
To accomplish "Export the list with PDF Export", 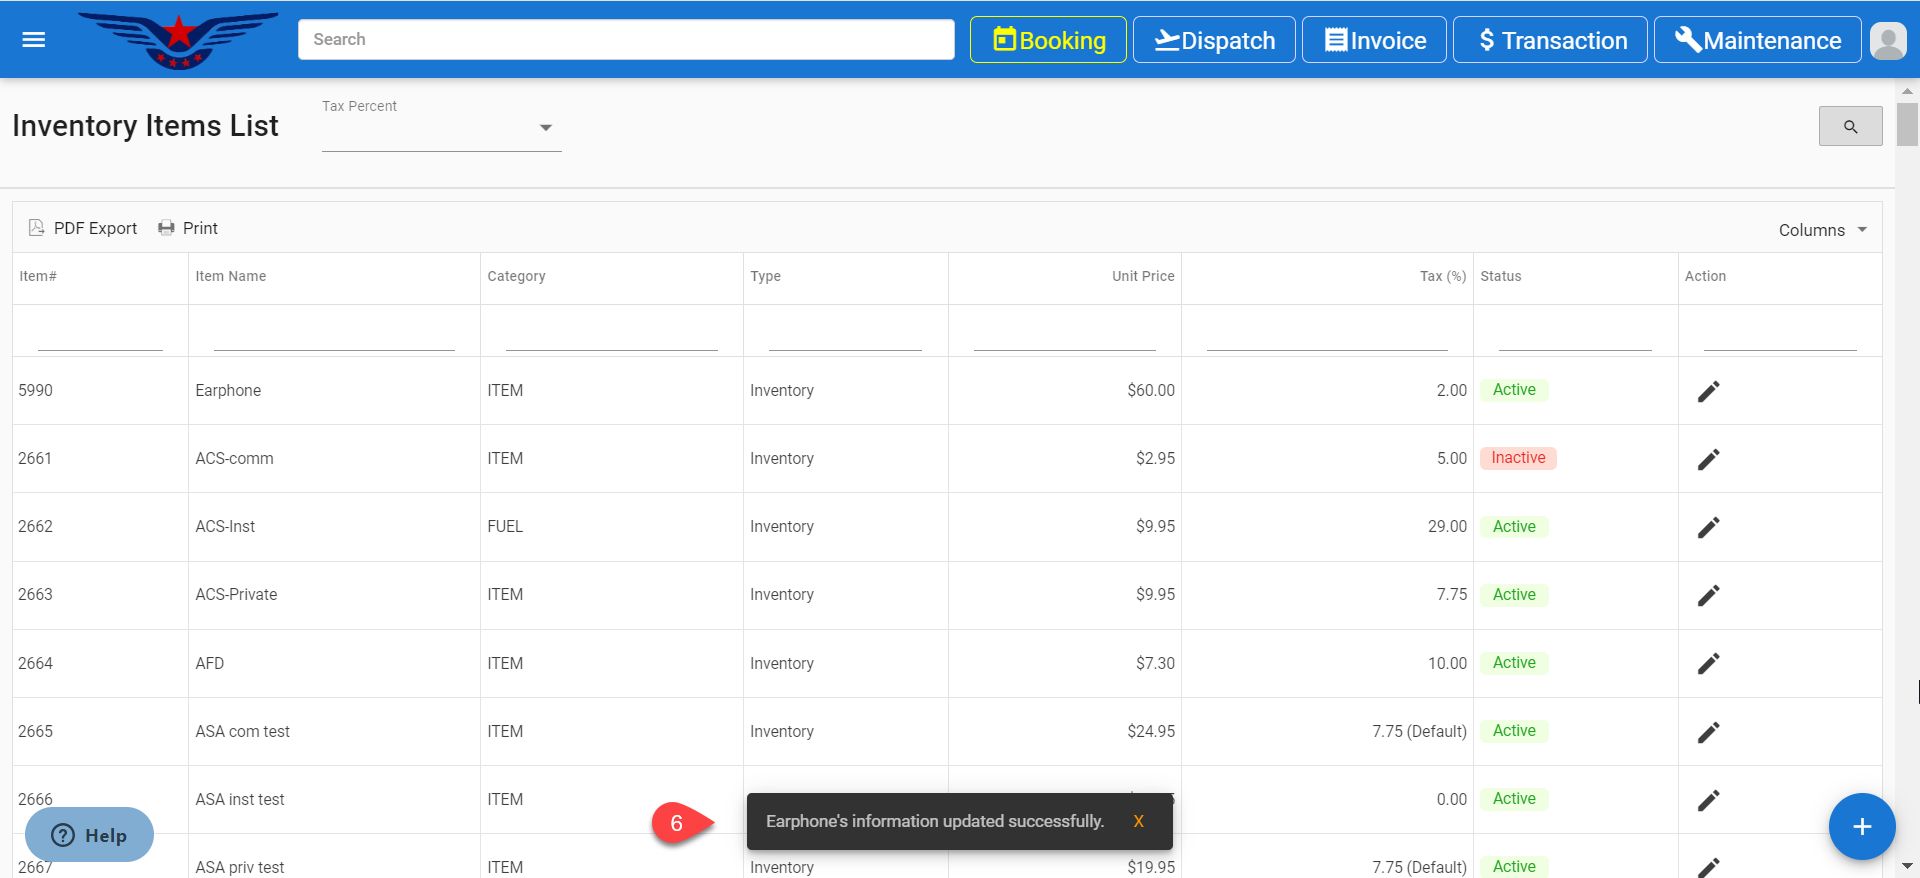I will click(84, 228).
